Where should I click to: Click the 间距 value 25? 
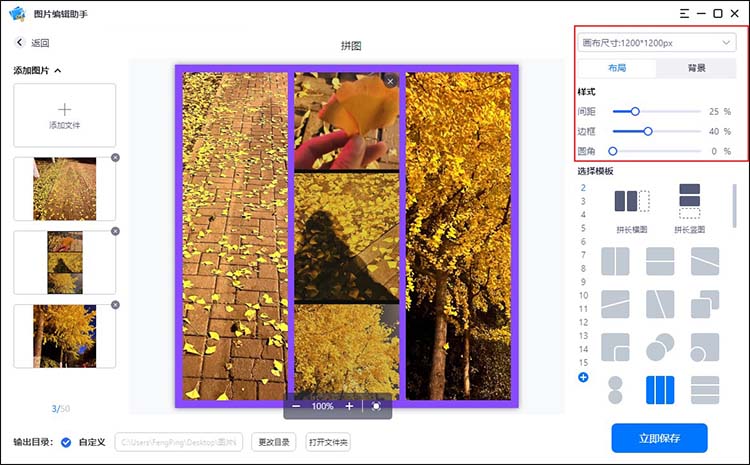(x=714, y=111)
